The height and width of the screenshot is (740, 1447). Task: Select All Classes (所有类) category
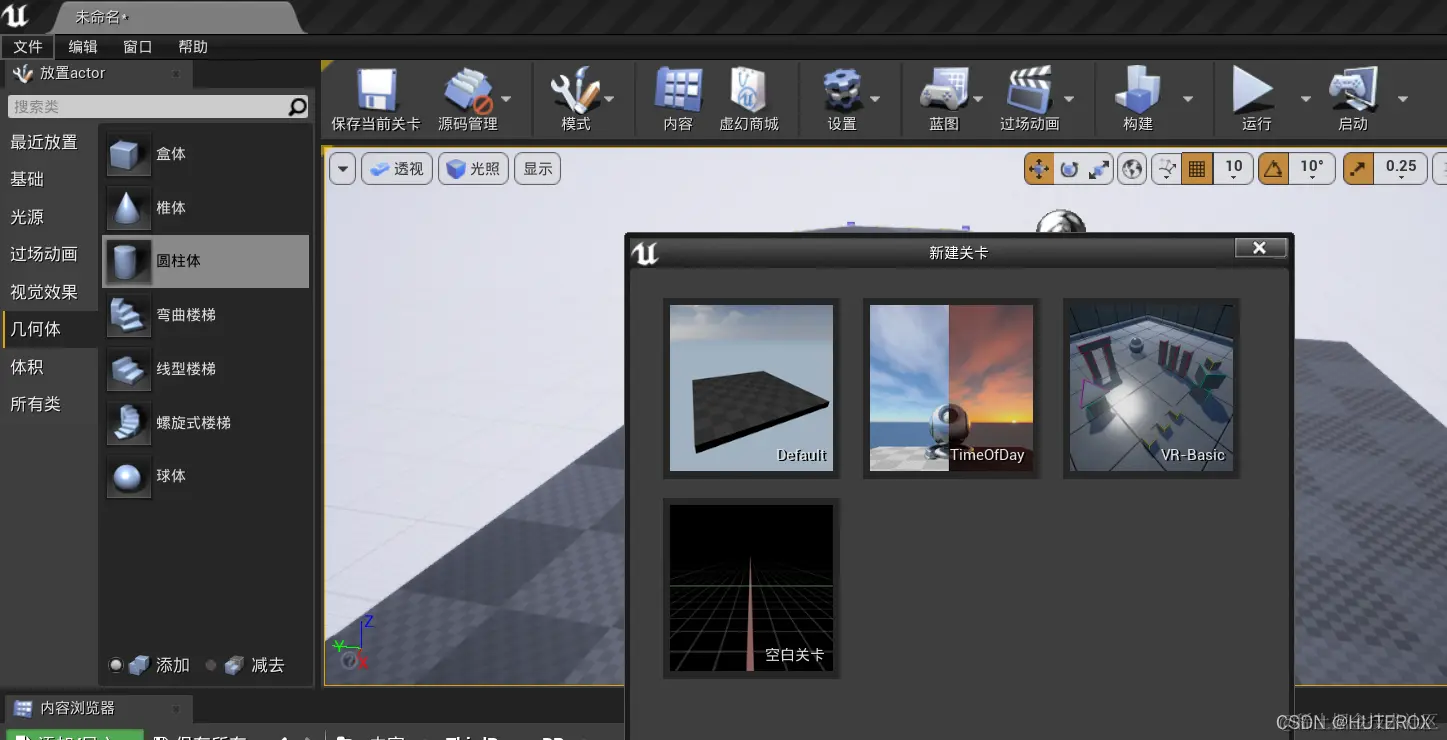click(x=49, y=404)
